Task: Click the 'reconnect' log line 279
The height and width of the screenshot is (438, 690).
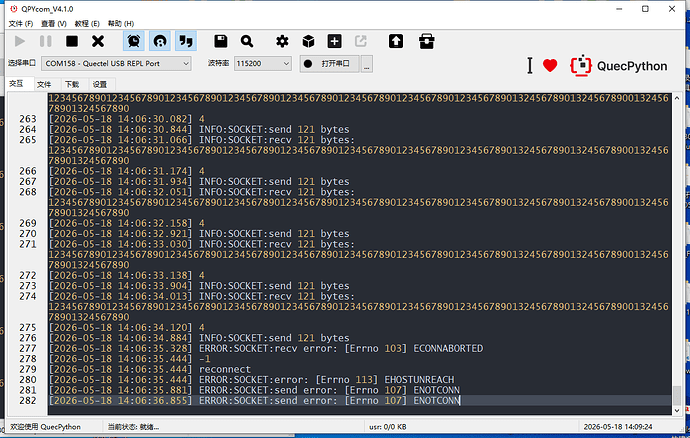Action: click(150, 369)
